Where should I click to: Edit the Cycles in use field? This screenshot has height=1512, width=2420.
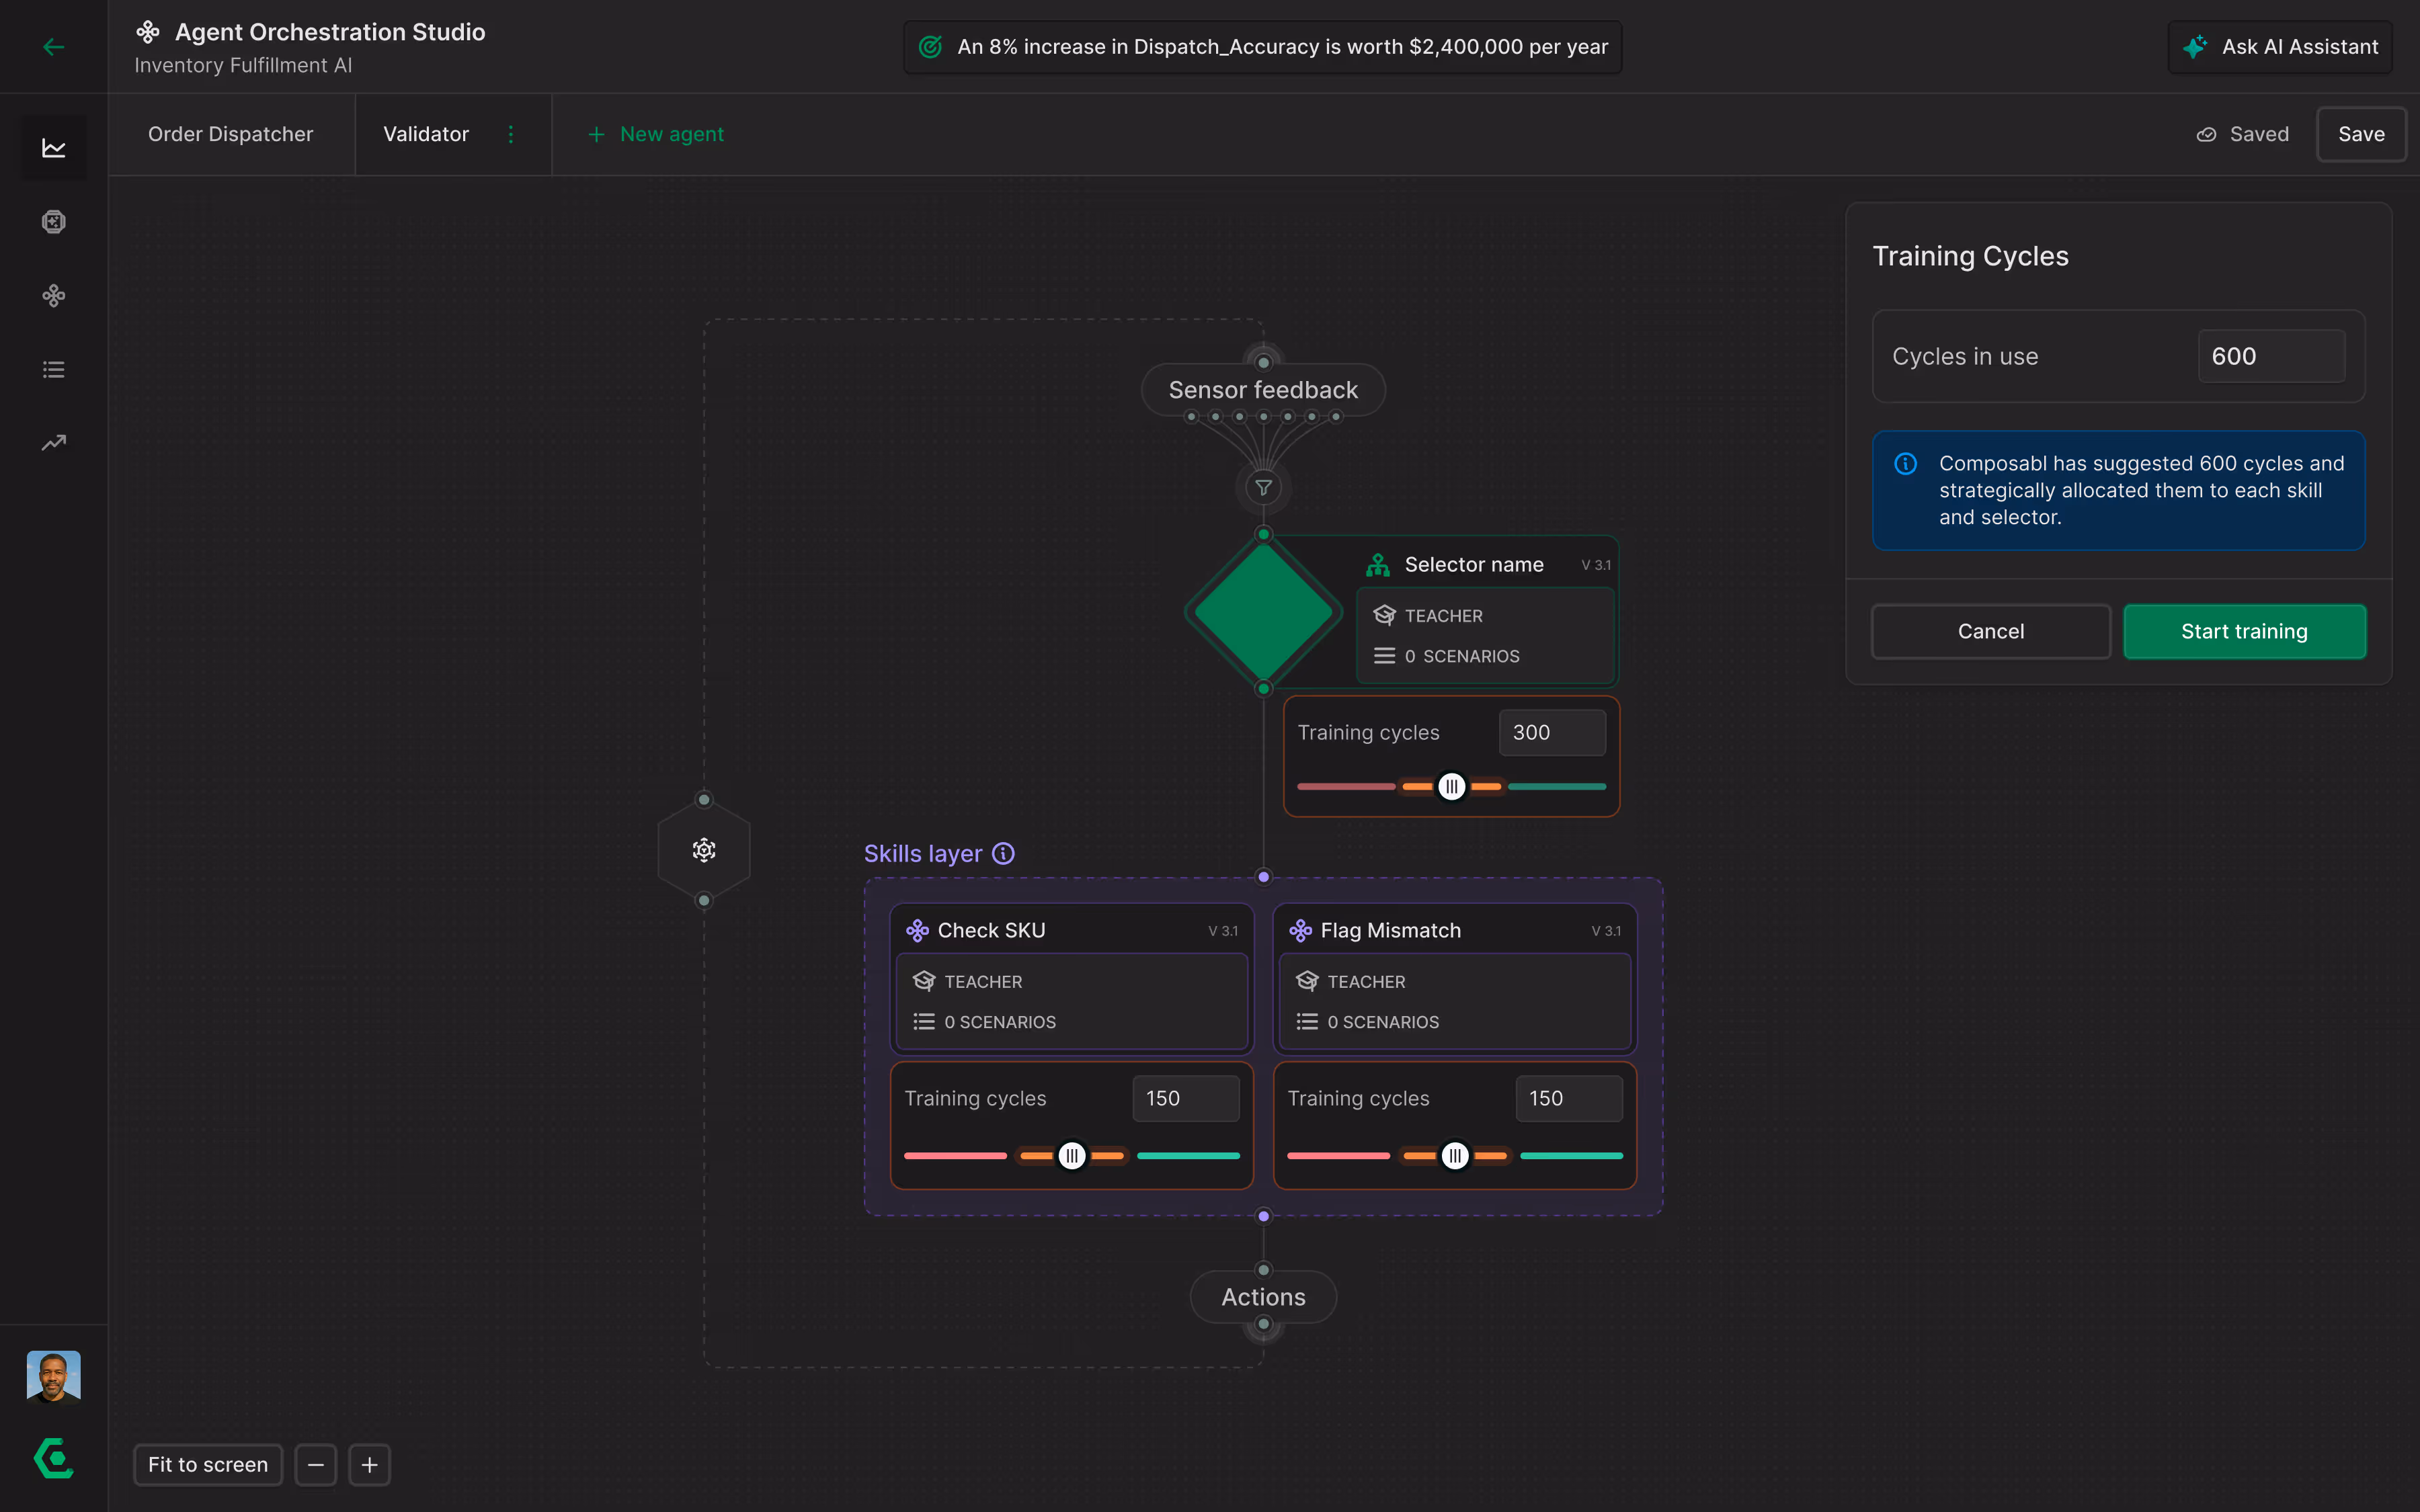pos(2271,356)
